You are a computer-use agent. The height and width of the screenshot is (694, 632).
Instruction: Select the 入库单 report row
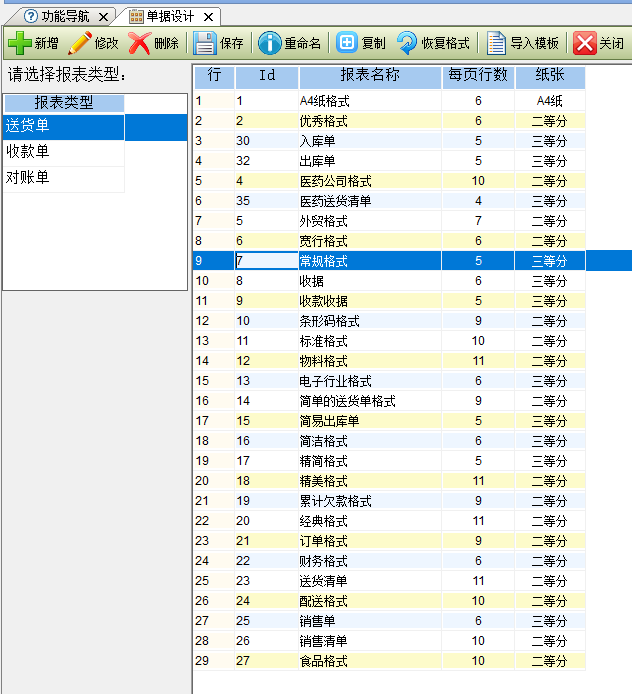point(389,141)
